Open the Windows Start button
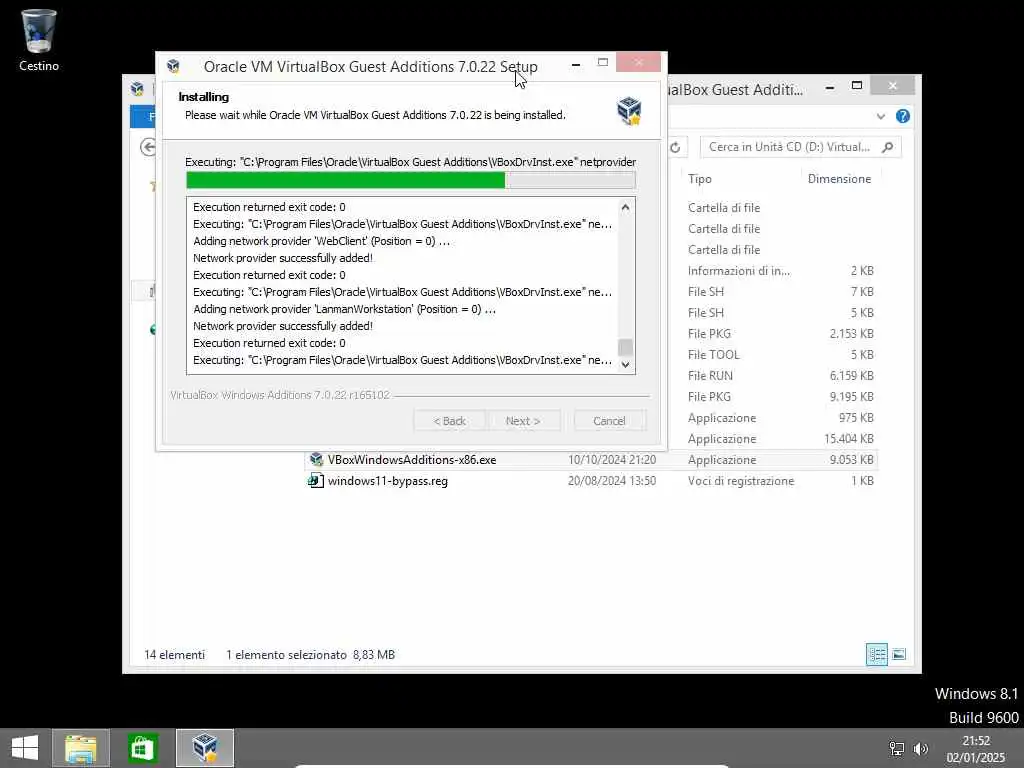This screenshot has width=1024, height=768. pyautogui.click(x=25, y=748)
